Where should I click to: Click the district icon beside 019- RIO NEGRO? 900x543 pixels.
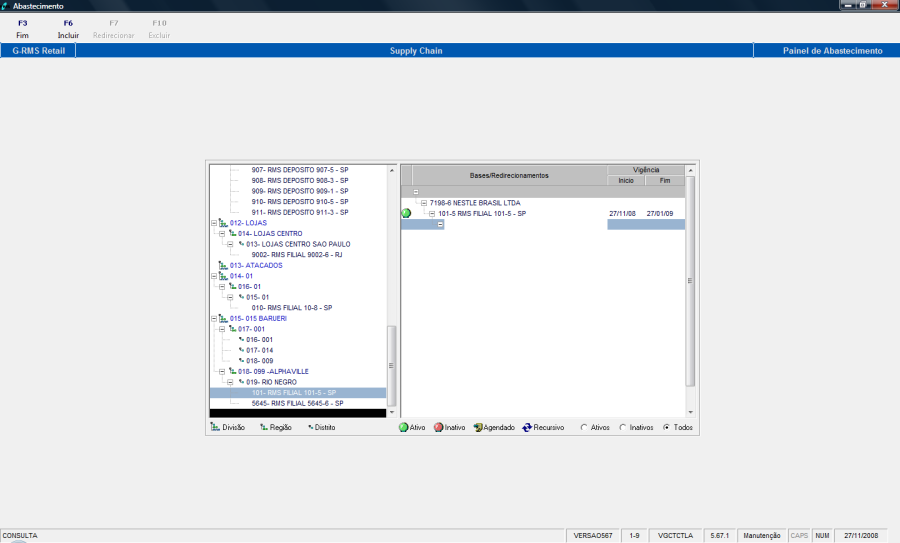coord(242,382)
